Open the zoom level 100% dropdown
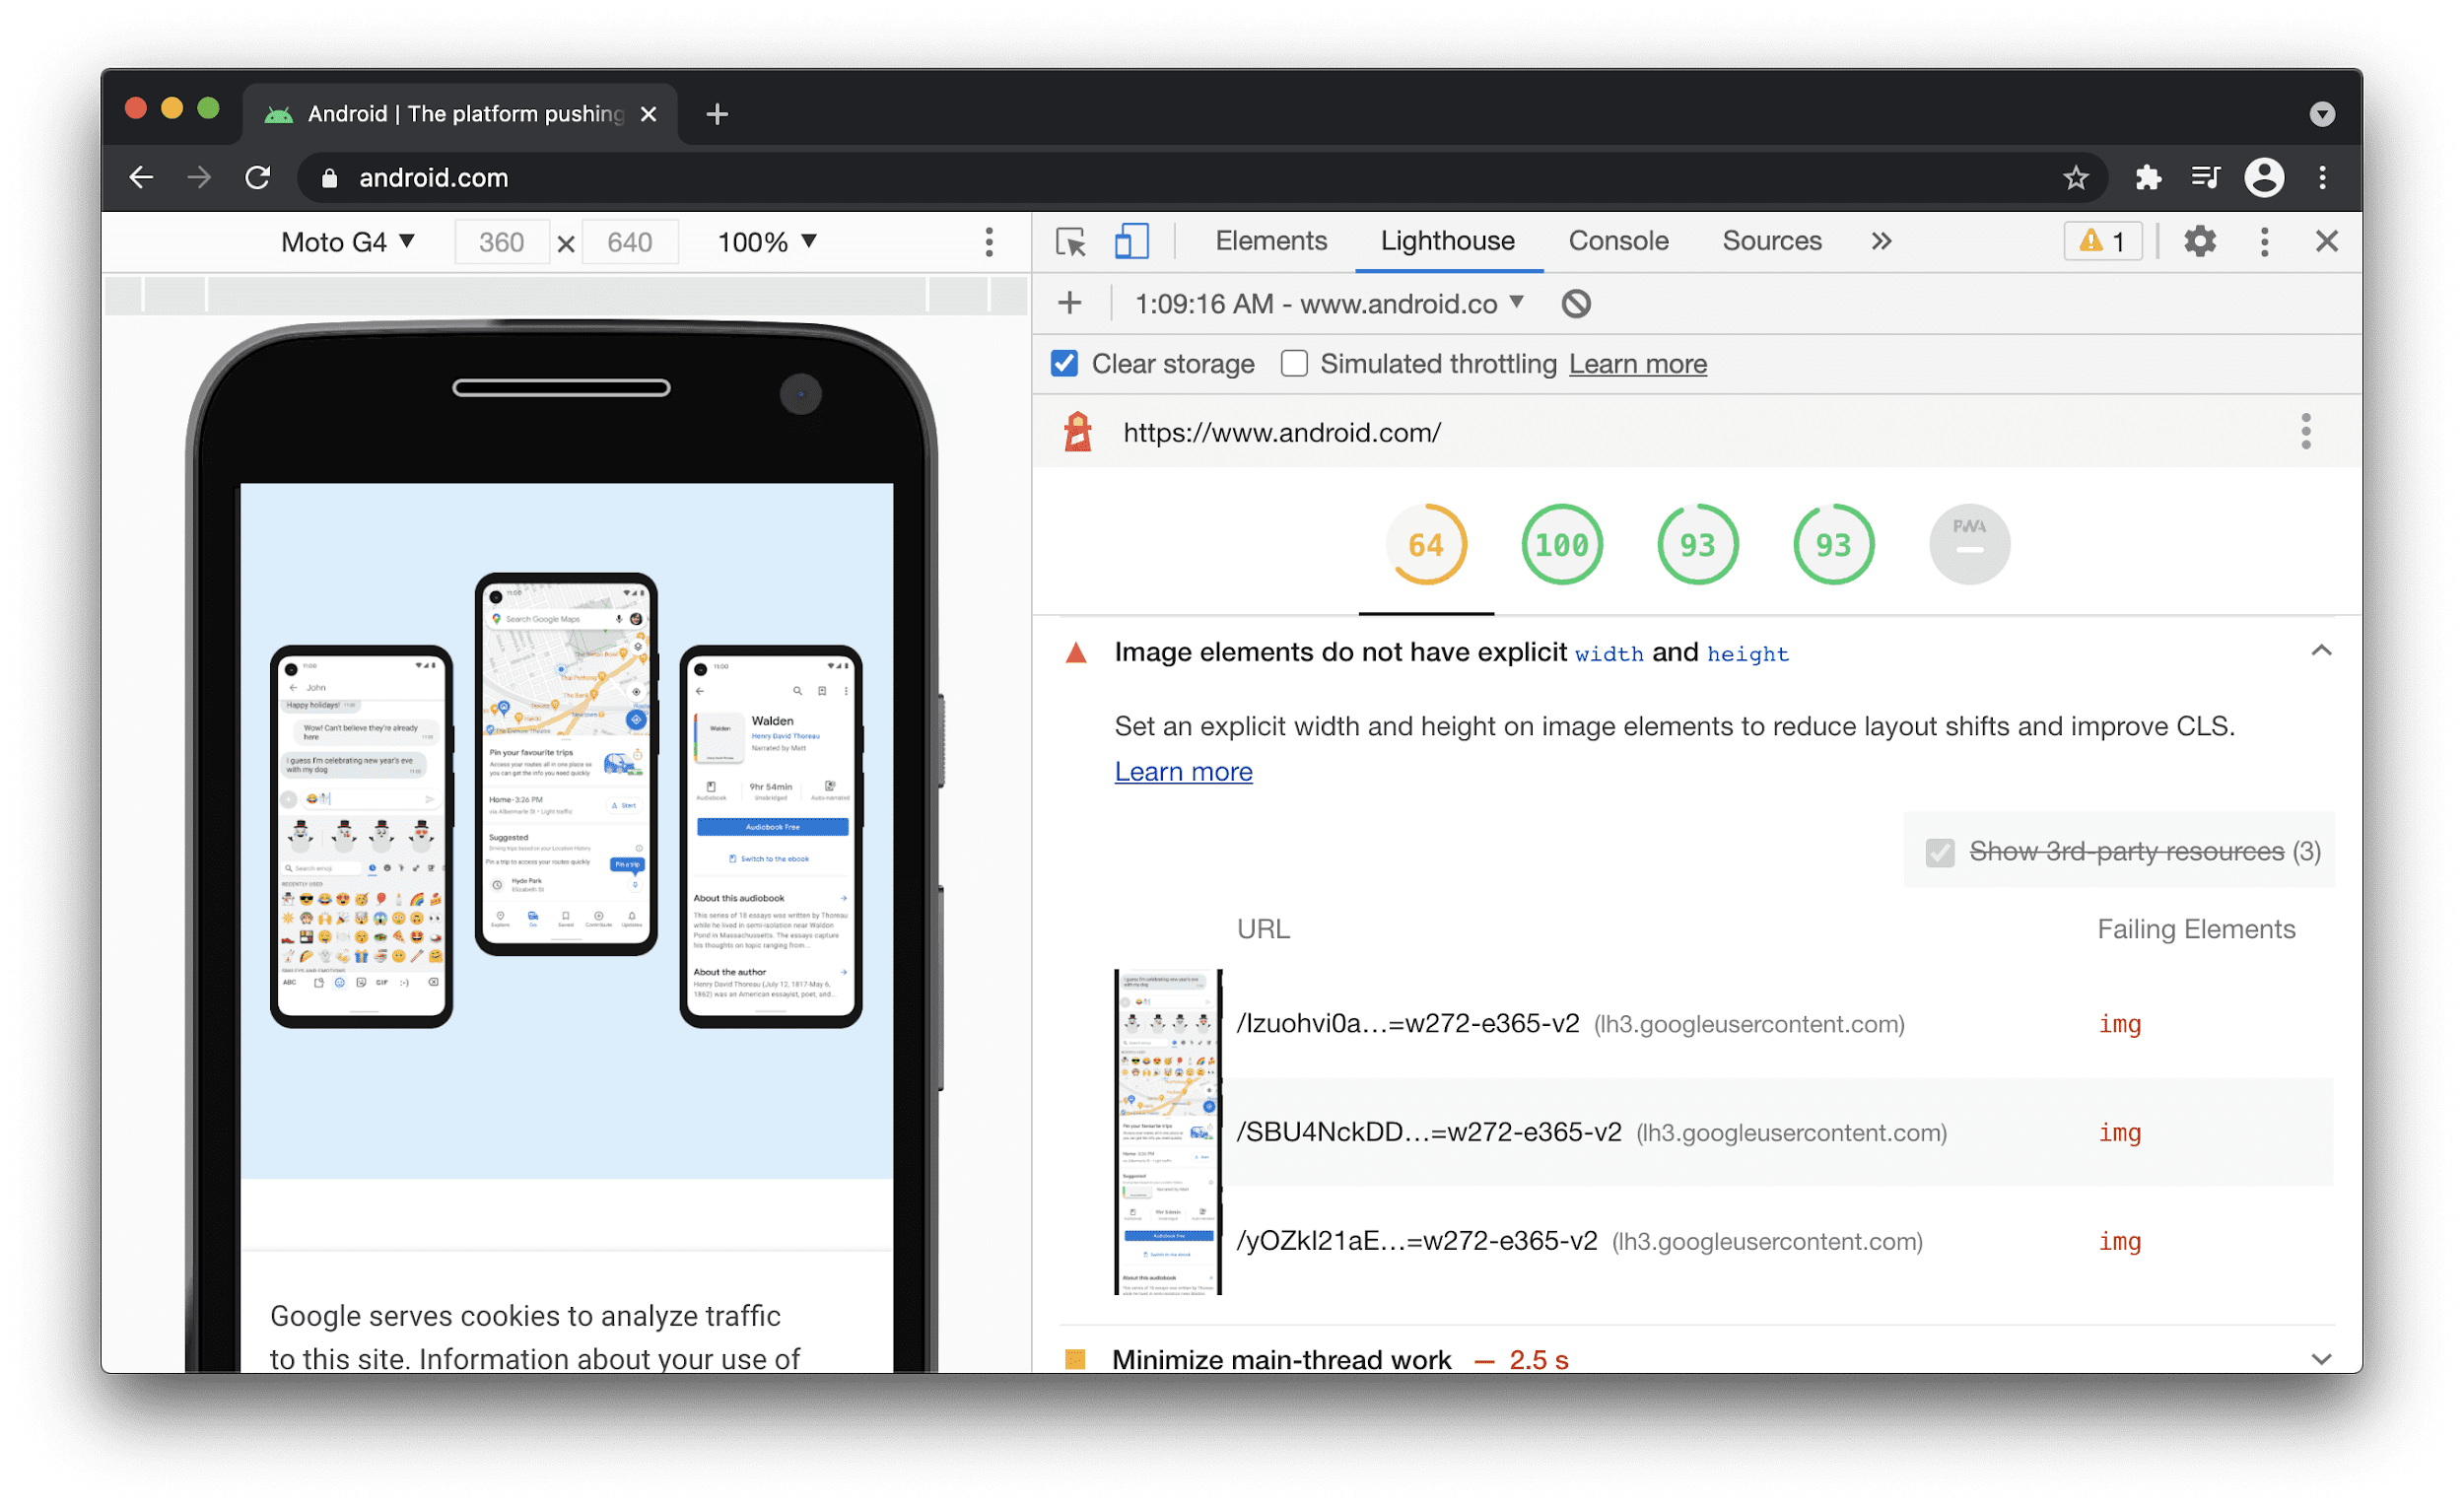 (766, 242)
